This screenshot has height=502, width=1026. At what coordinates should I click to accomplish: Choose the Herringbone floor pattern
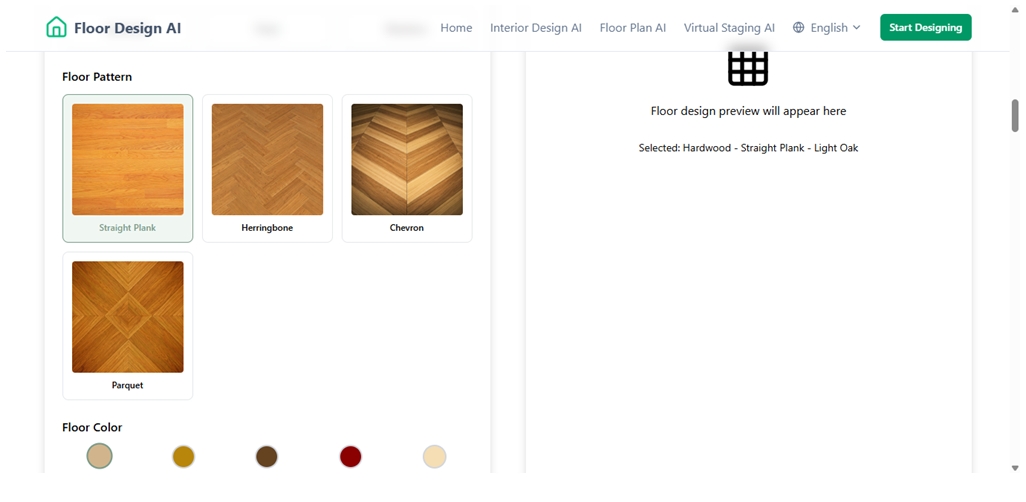click(267, 168)
